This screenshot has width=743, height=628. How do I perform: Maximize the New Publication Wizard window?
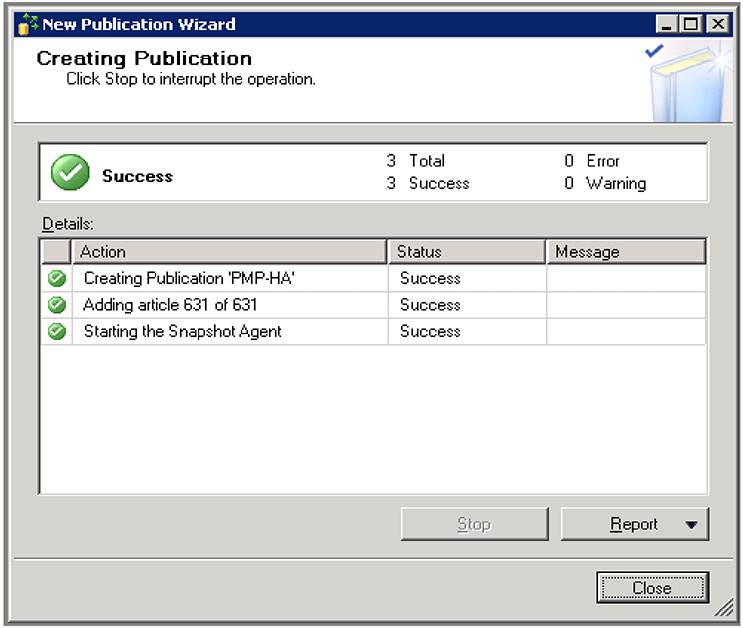pos(690,24)
